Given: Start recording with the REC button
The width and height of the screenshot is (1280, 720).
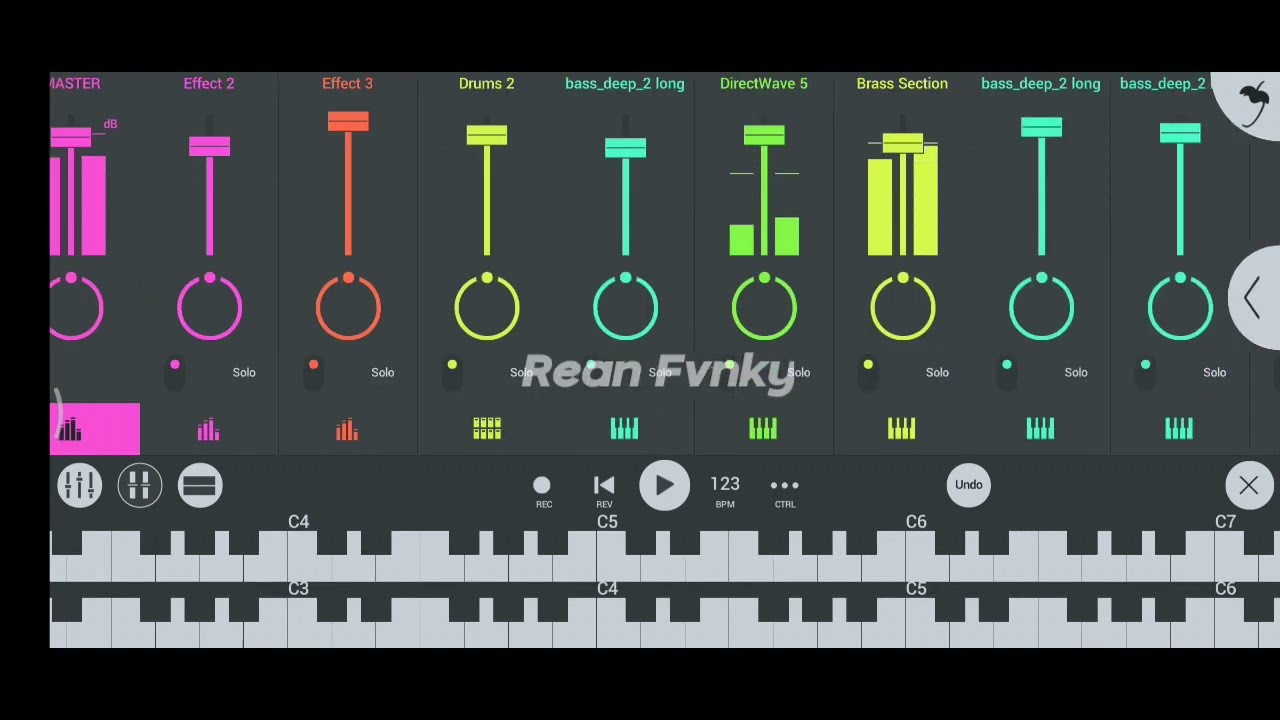Looking at the screenshot, I should click(x=543, y=489).
